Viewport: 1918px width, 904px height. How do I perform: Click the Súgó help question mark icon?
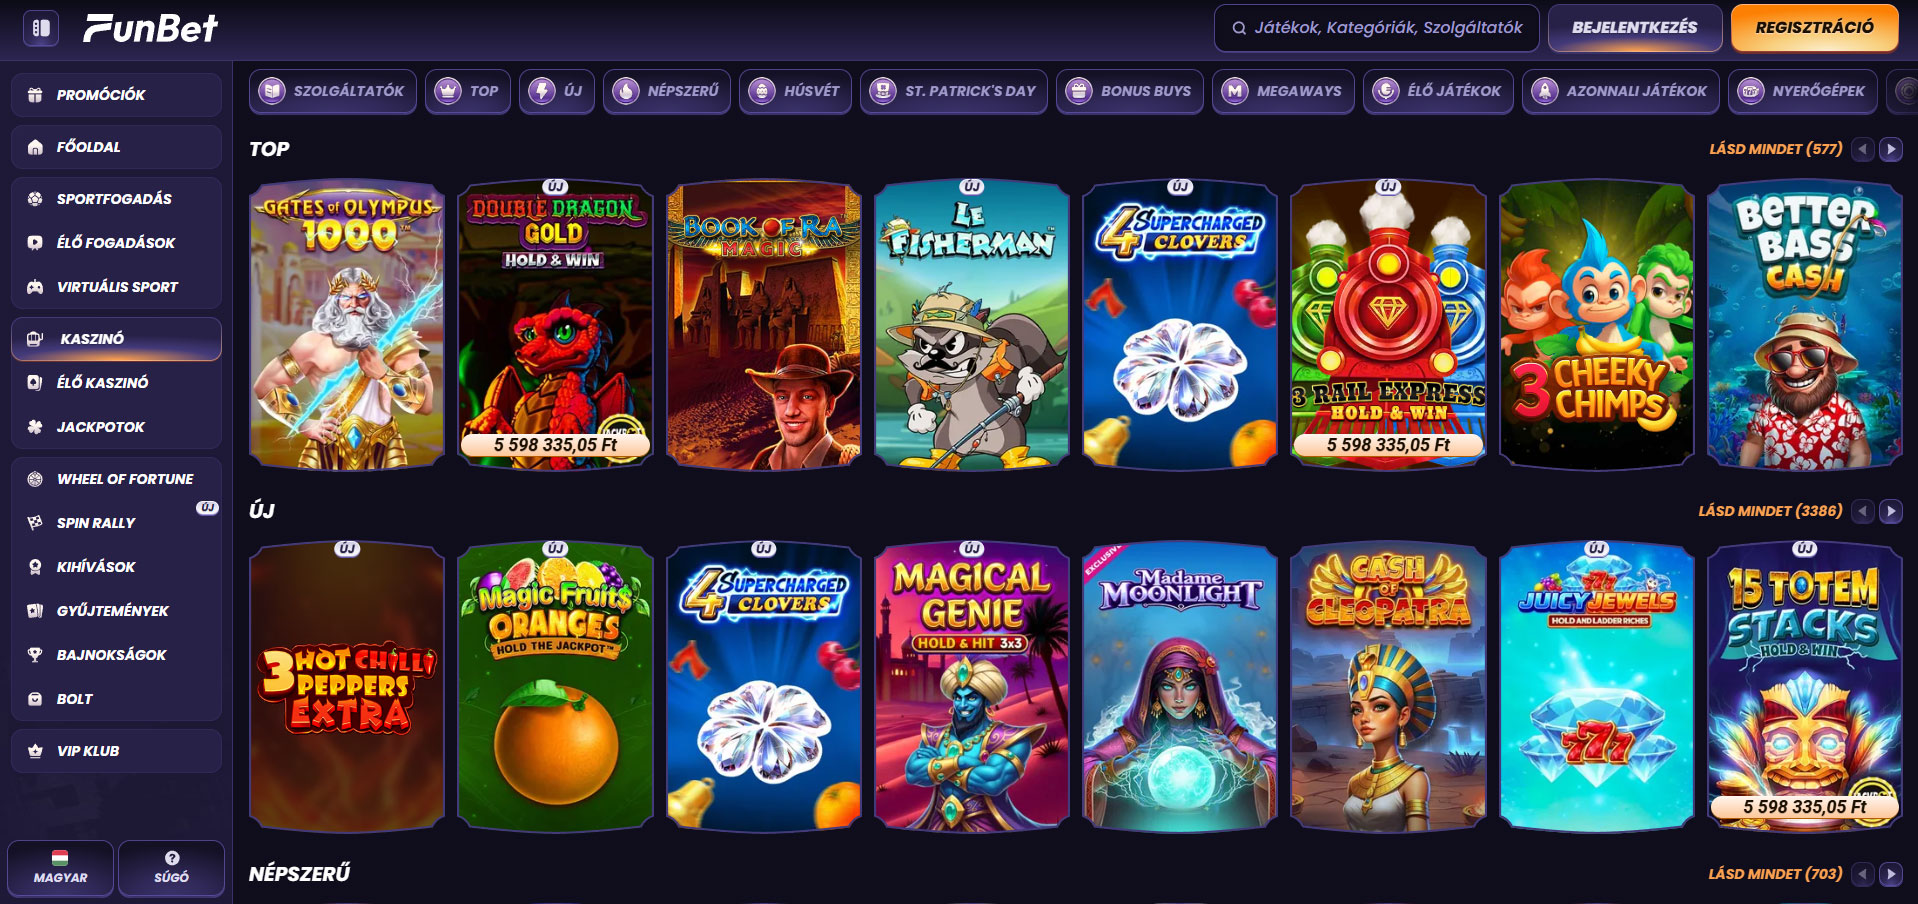point(172,858)
